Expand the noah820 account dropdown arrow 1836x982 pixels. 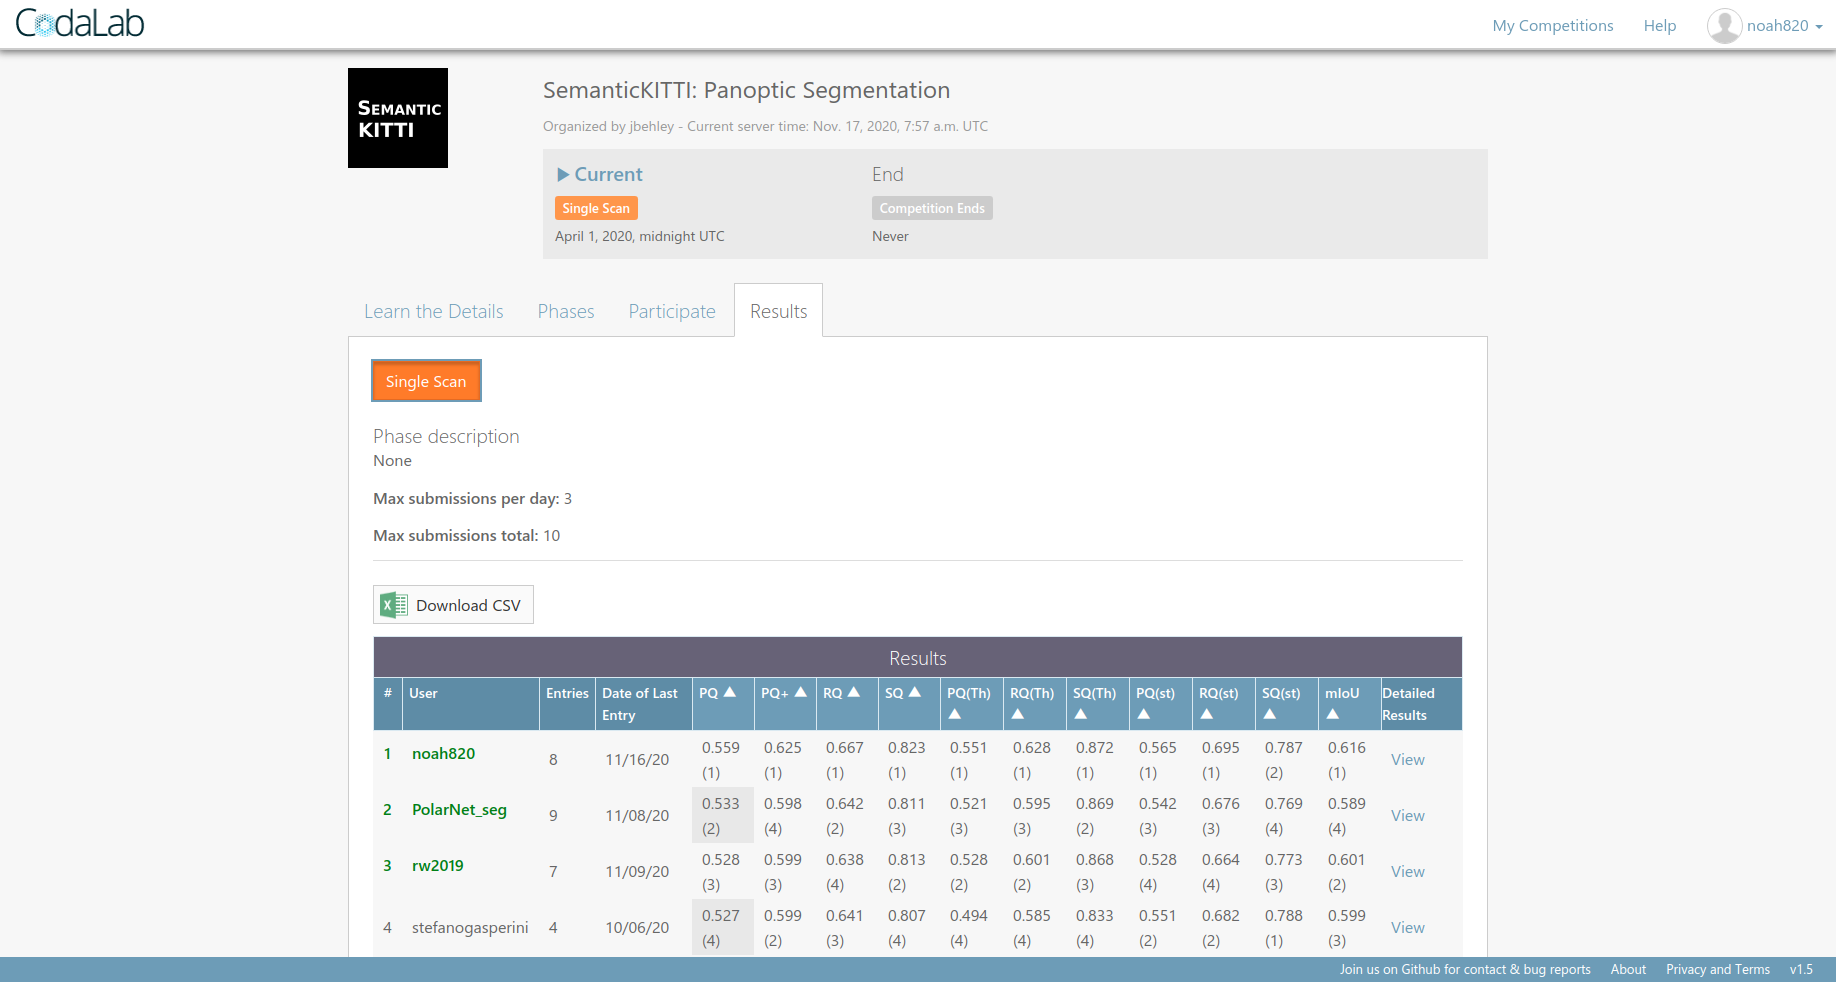pos(1819,27)
